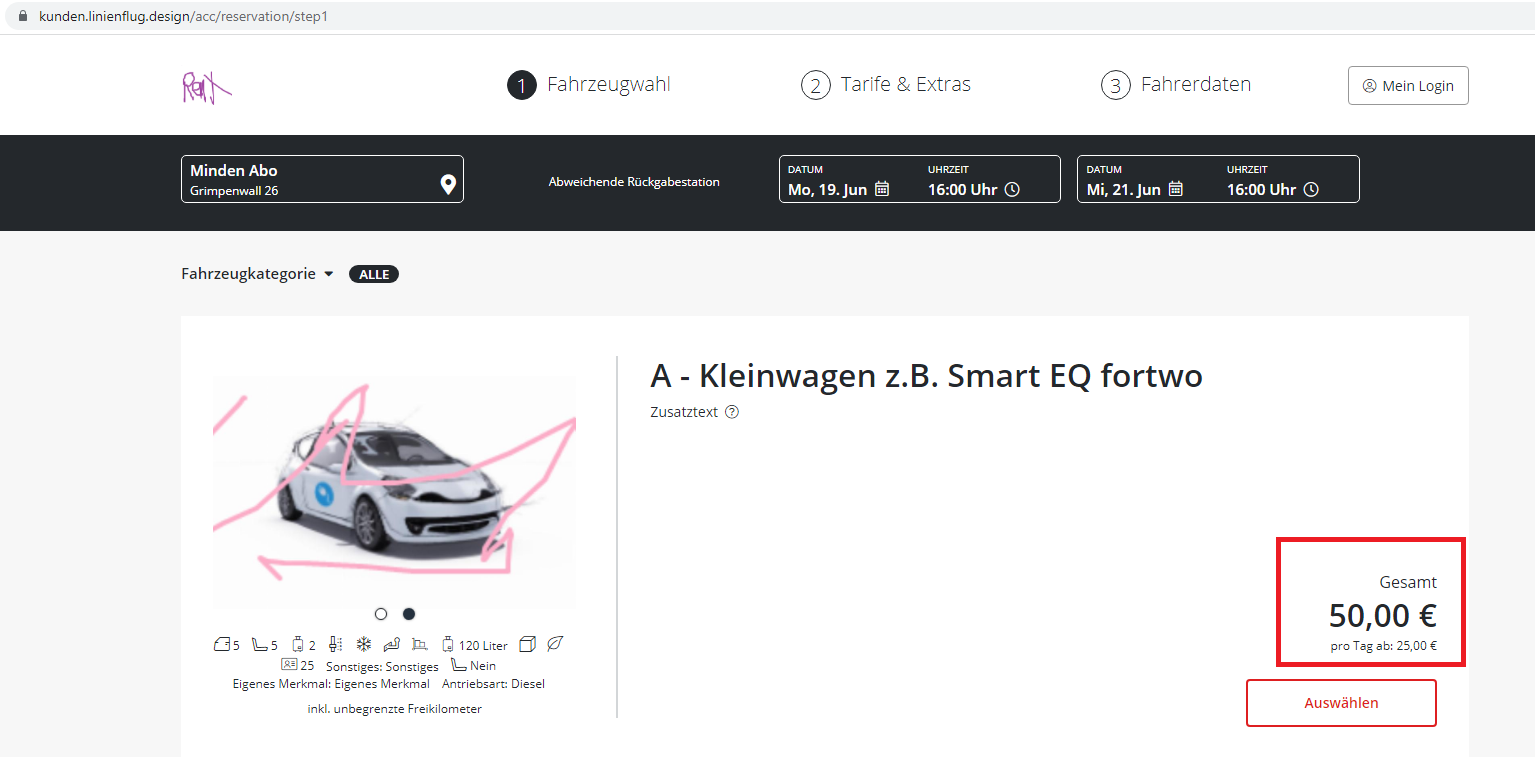Toggle the ALLE category filter pill

[373, 274]
